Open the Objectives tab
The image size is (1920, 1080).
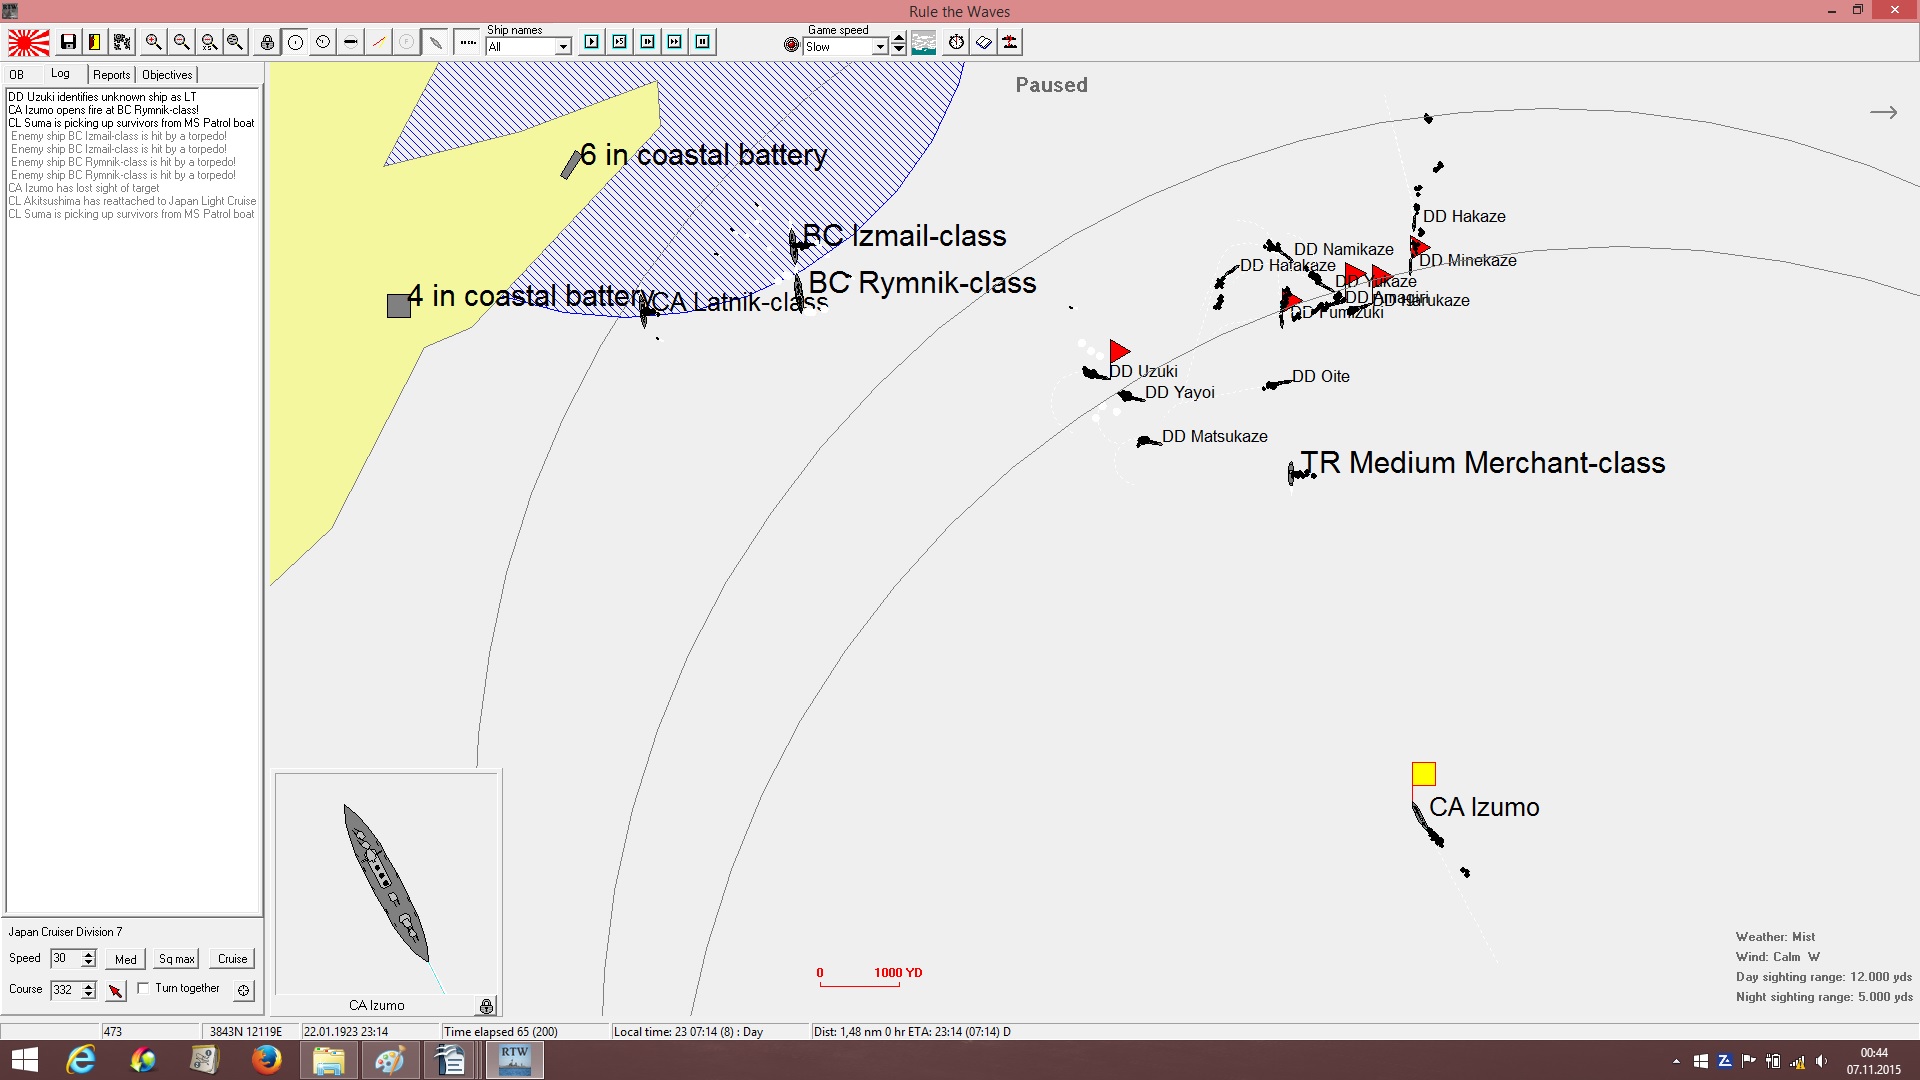(x=167, y=75)
